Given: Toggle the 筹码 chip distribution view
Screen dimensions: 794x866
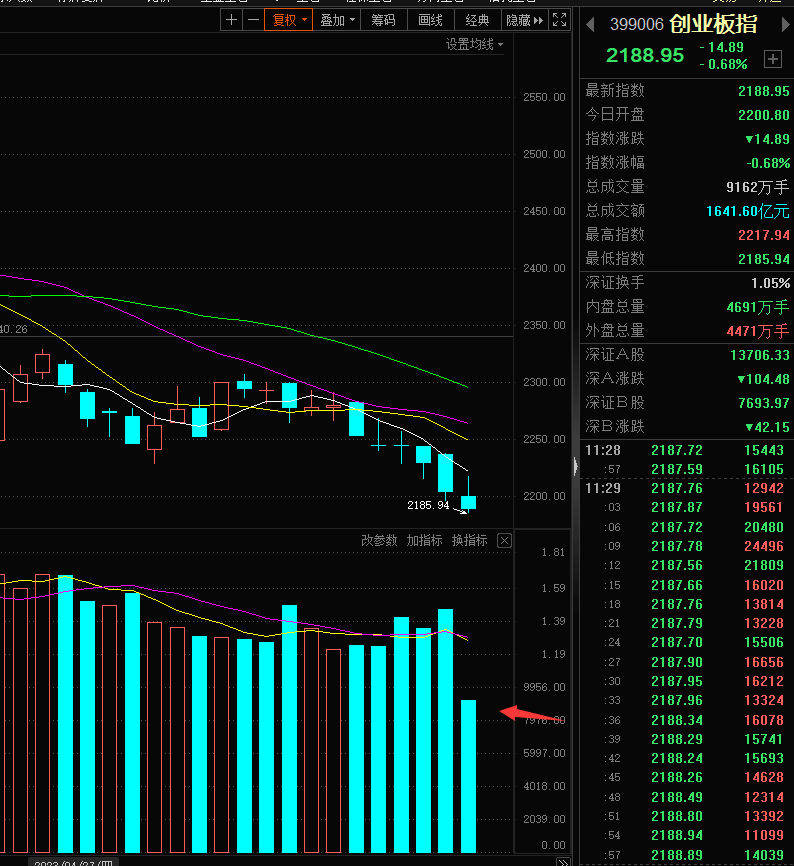Looking at the screenshot, I should point(383,20).
